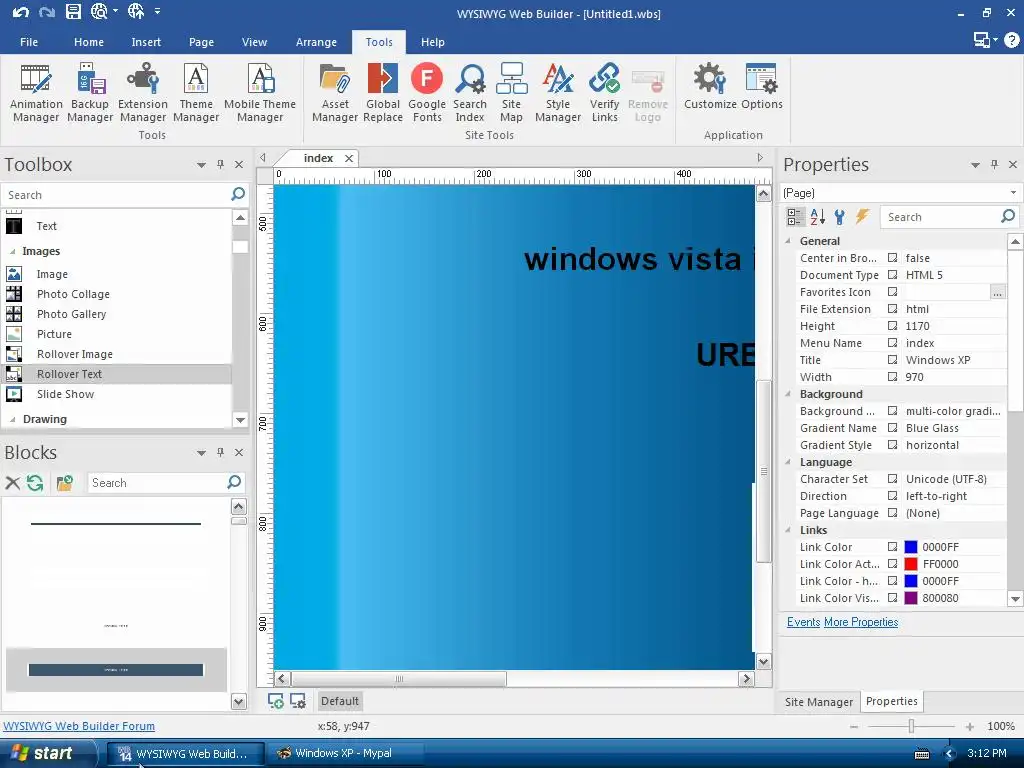This screenshot has height=768, width=1024.
Task: Switch Properties to categorized view
Action: click(795, 217)
